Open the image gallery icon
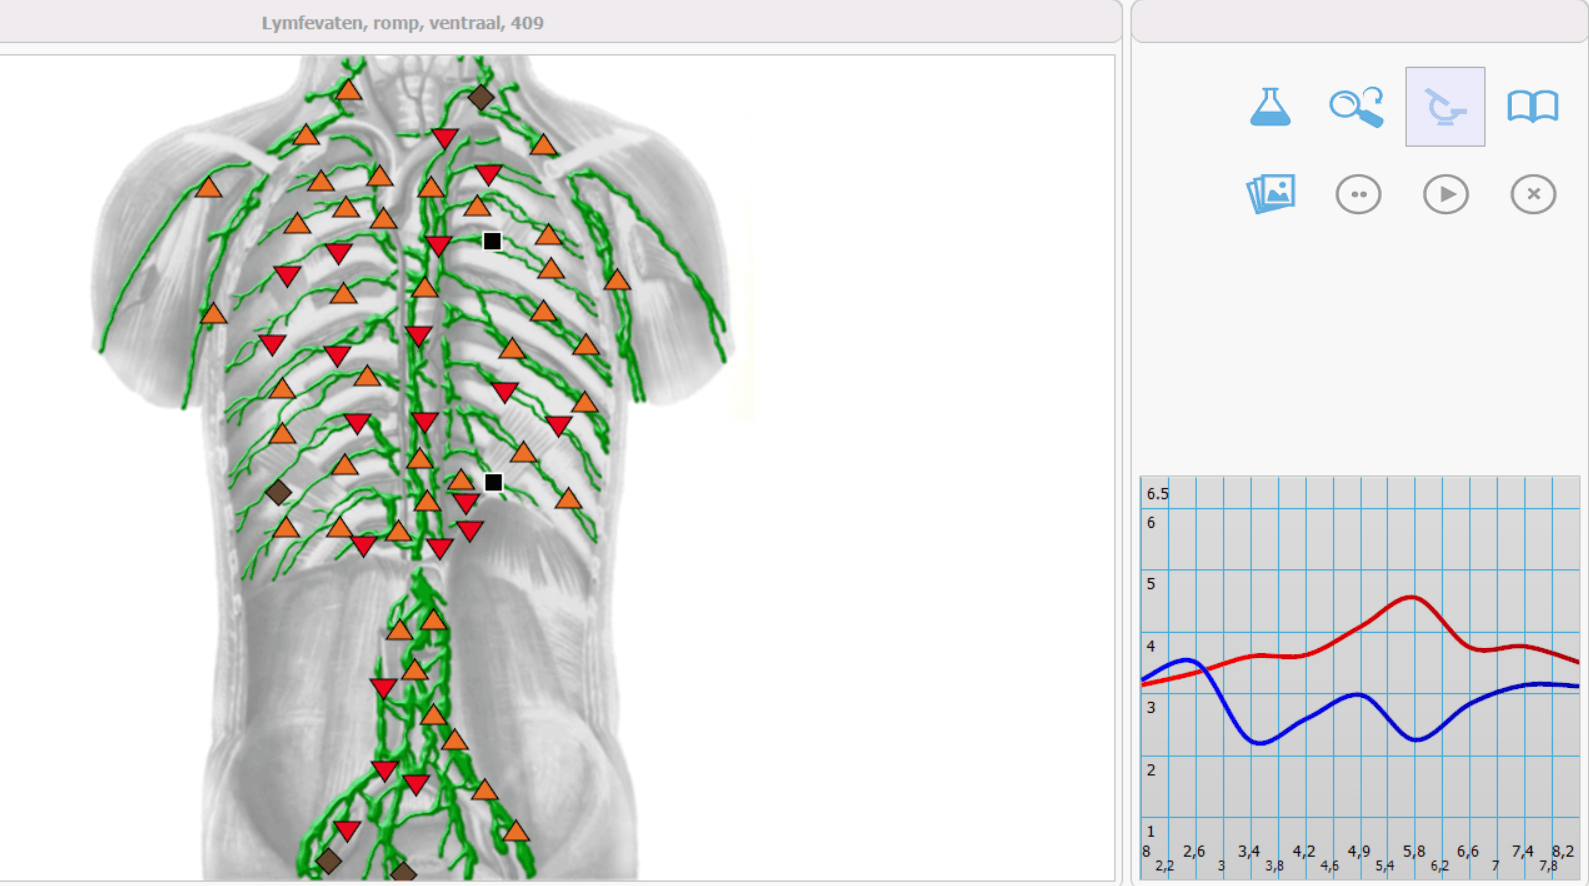 tap(1271, 193)
